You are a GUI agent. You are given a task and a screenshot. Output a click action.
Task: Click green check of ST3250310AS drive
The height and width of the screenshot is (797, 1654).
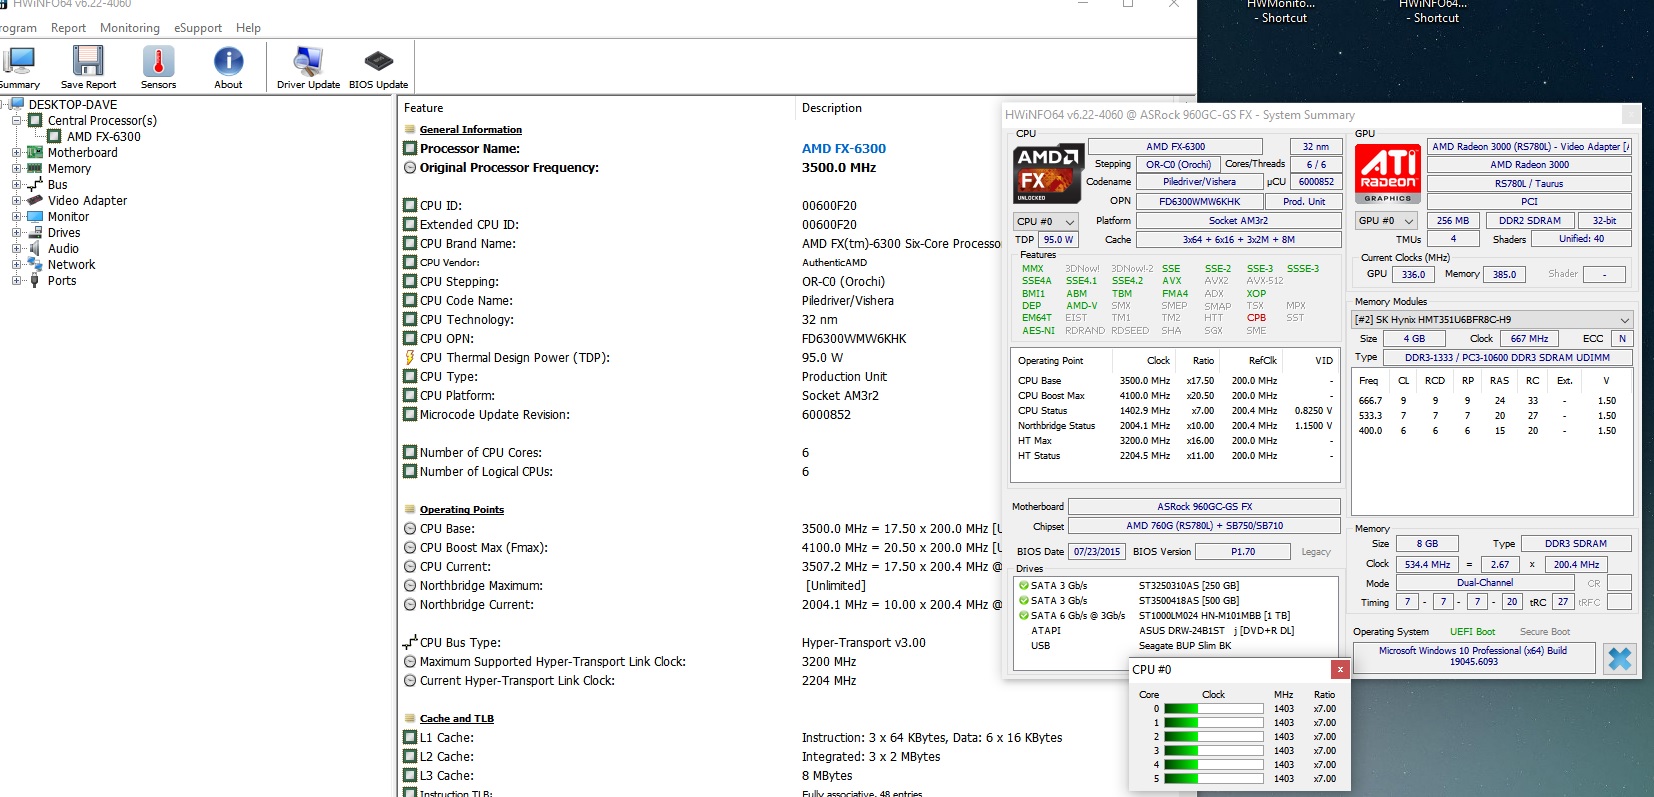pyautogui.click(x=1024, y=586)
